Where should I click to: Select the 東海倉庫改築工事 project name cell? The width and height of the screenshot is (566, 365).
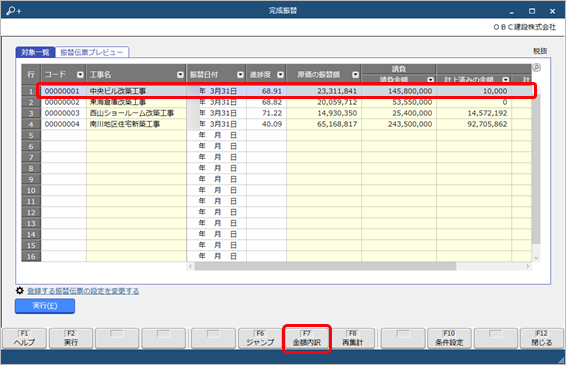[x=136, y=102]
